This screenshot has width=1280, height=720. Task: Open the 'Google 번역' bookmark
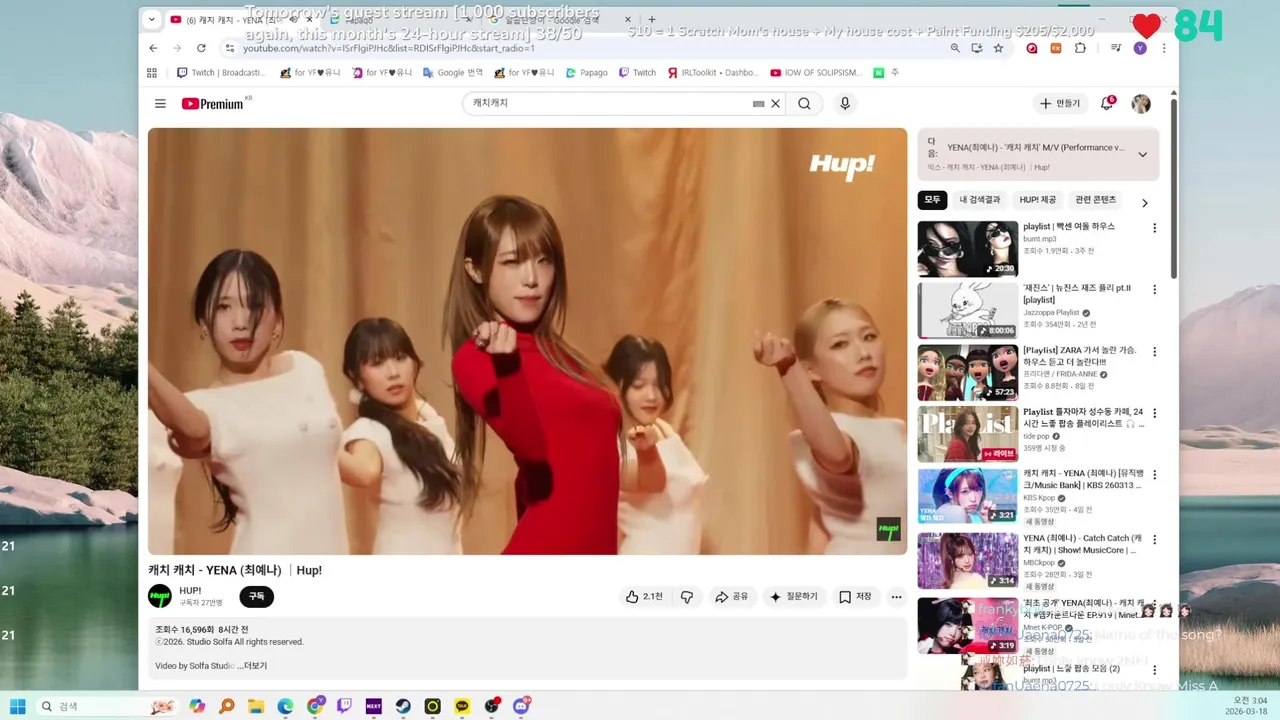(x=453, y=73)
